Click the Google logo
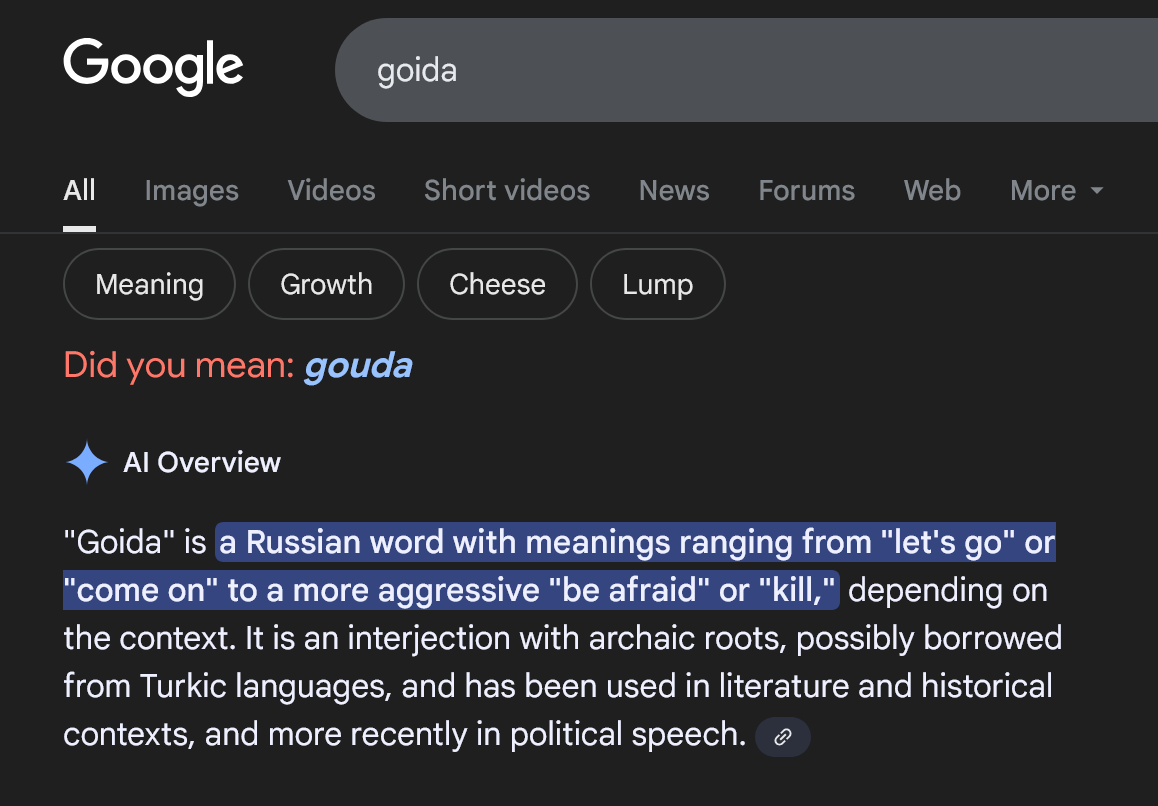The width and height of the screenshot is (1158, 806). pyautogui.click(x=153, y=67)
